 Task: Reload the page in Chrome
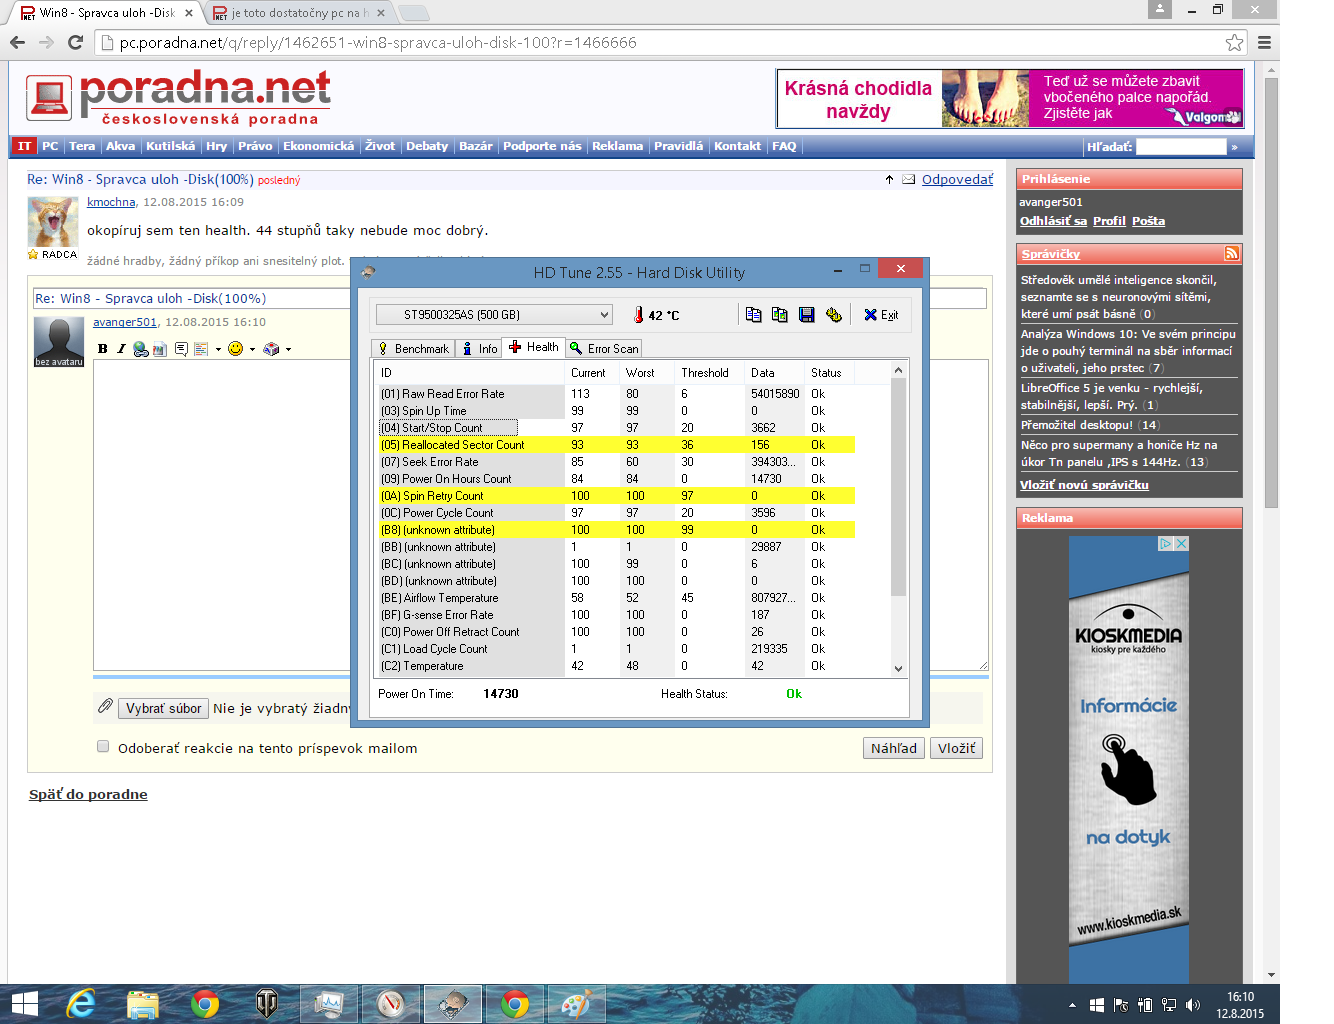coord(75,42)
